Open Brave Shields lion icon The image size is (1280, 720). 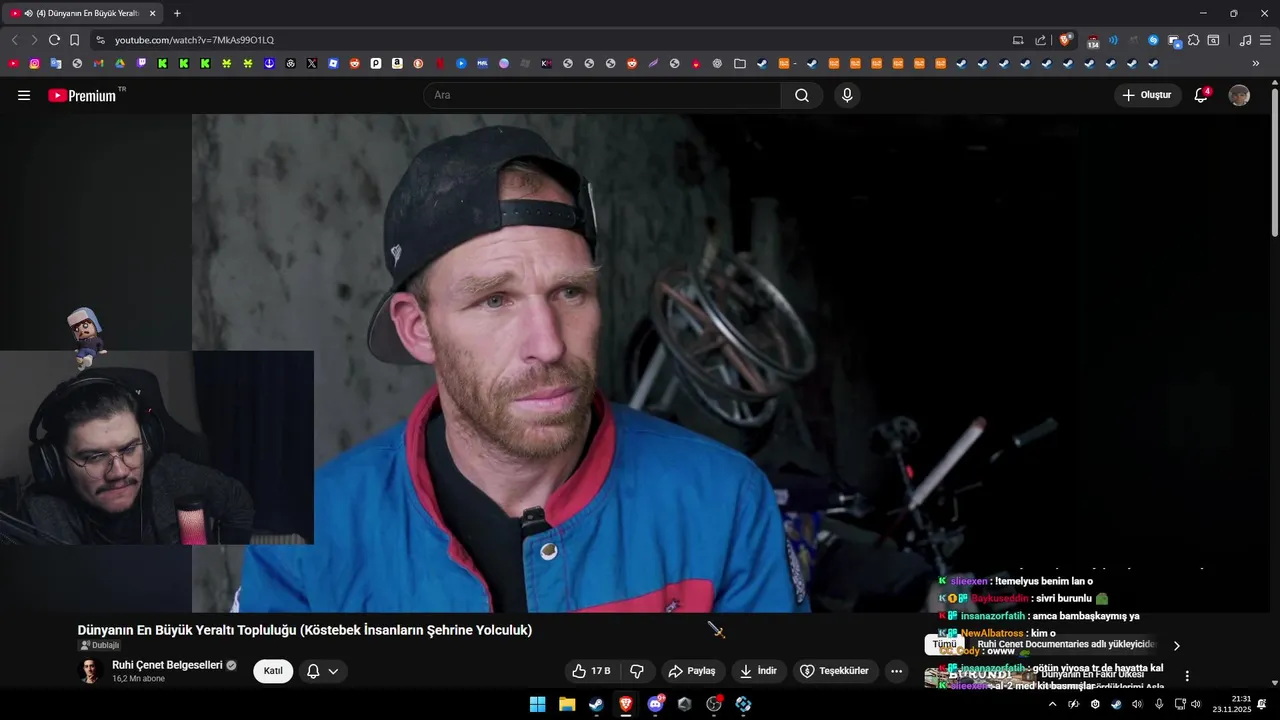1065,40
